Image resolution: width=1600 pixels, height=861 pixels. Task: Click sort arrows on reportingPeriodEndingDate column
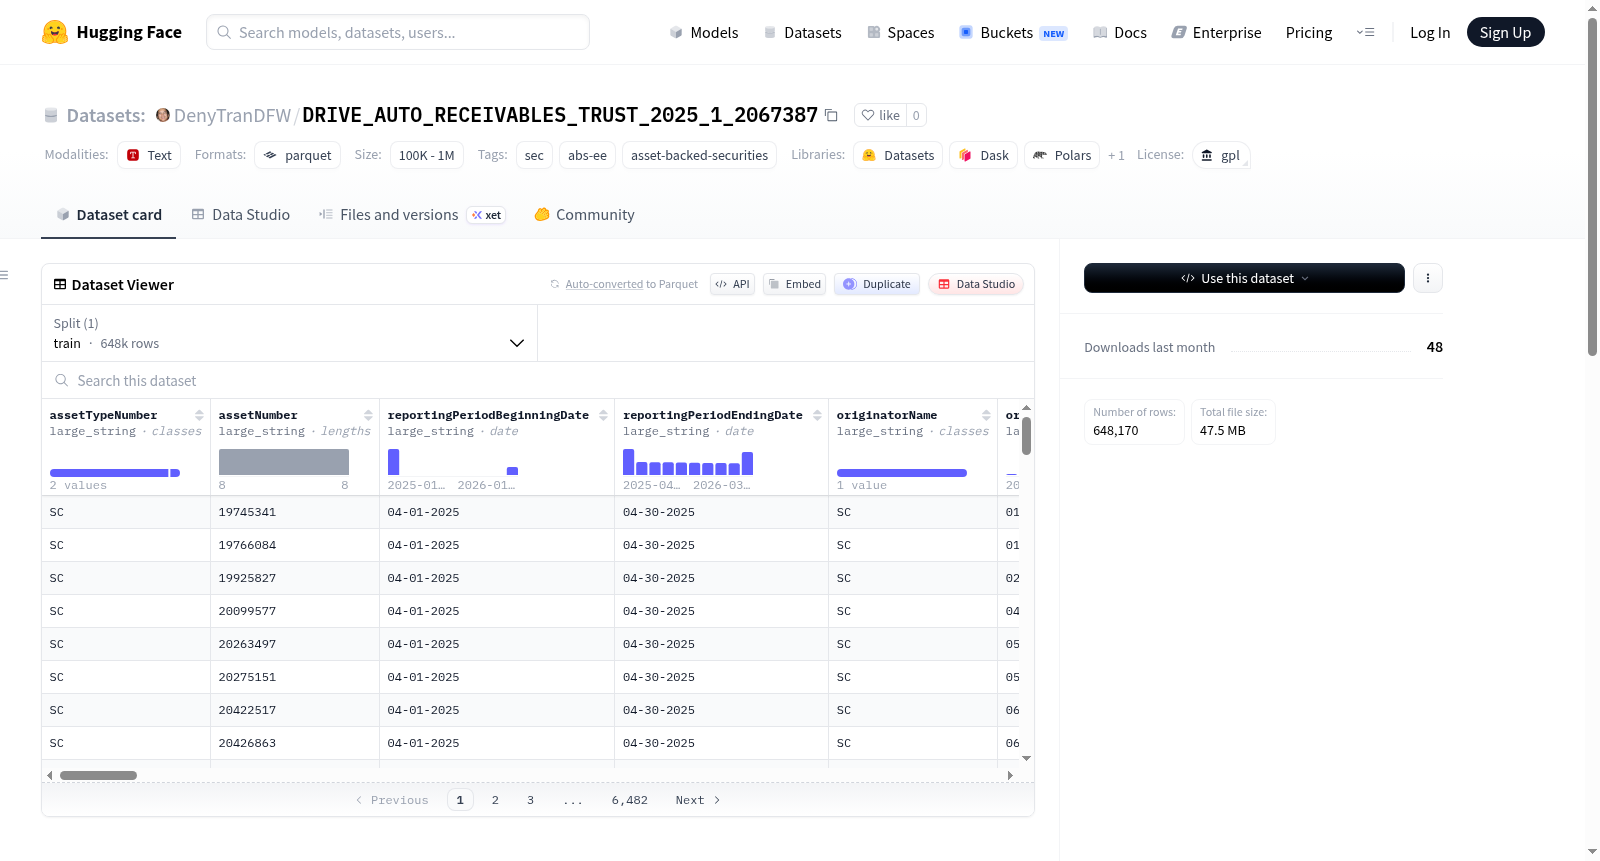pyautogui.click(x=817, y=415)
